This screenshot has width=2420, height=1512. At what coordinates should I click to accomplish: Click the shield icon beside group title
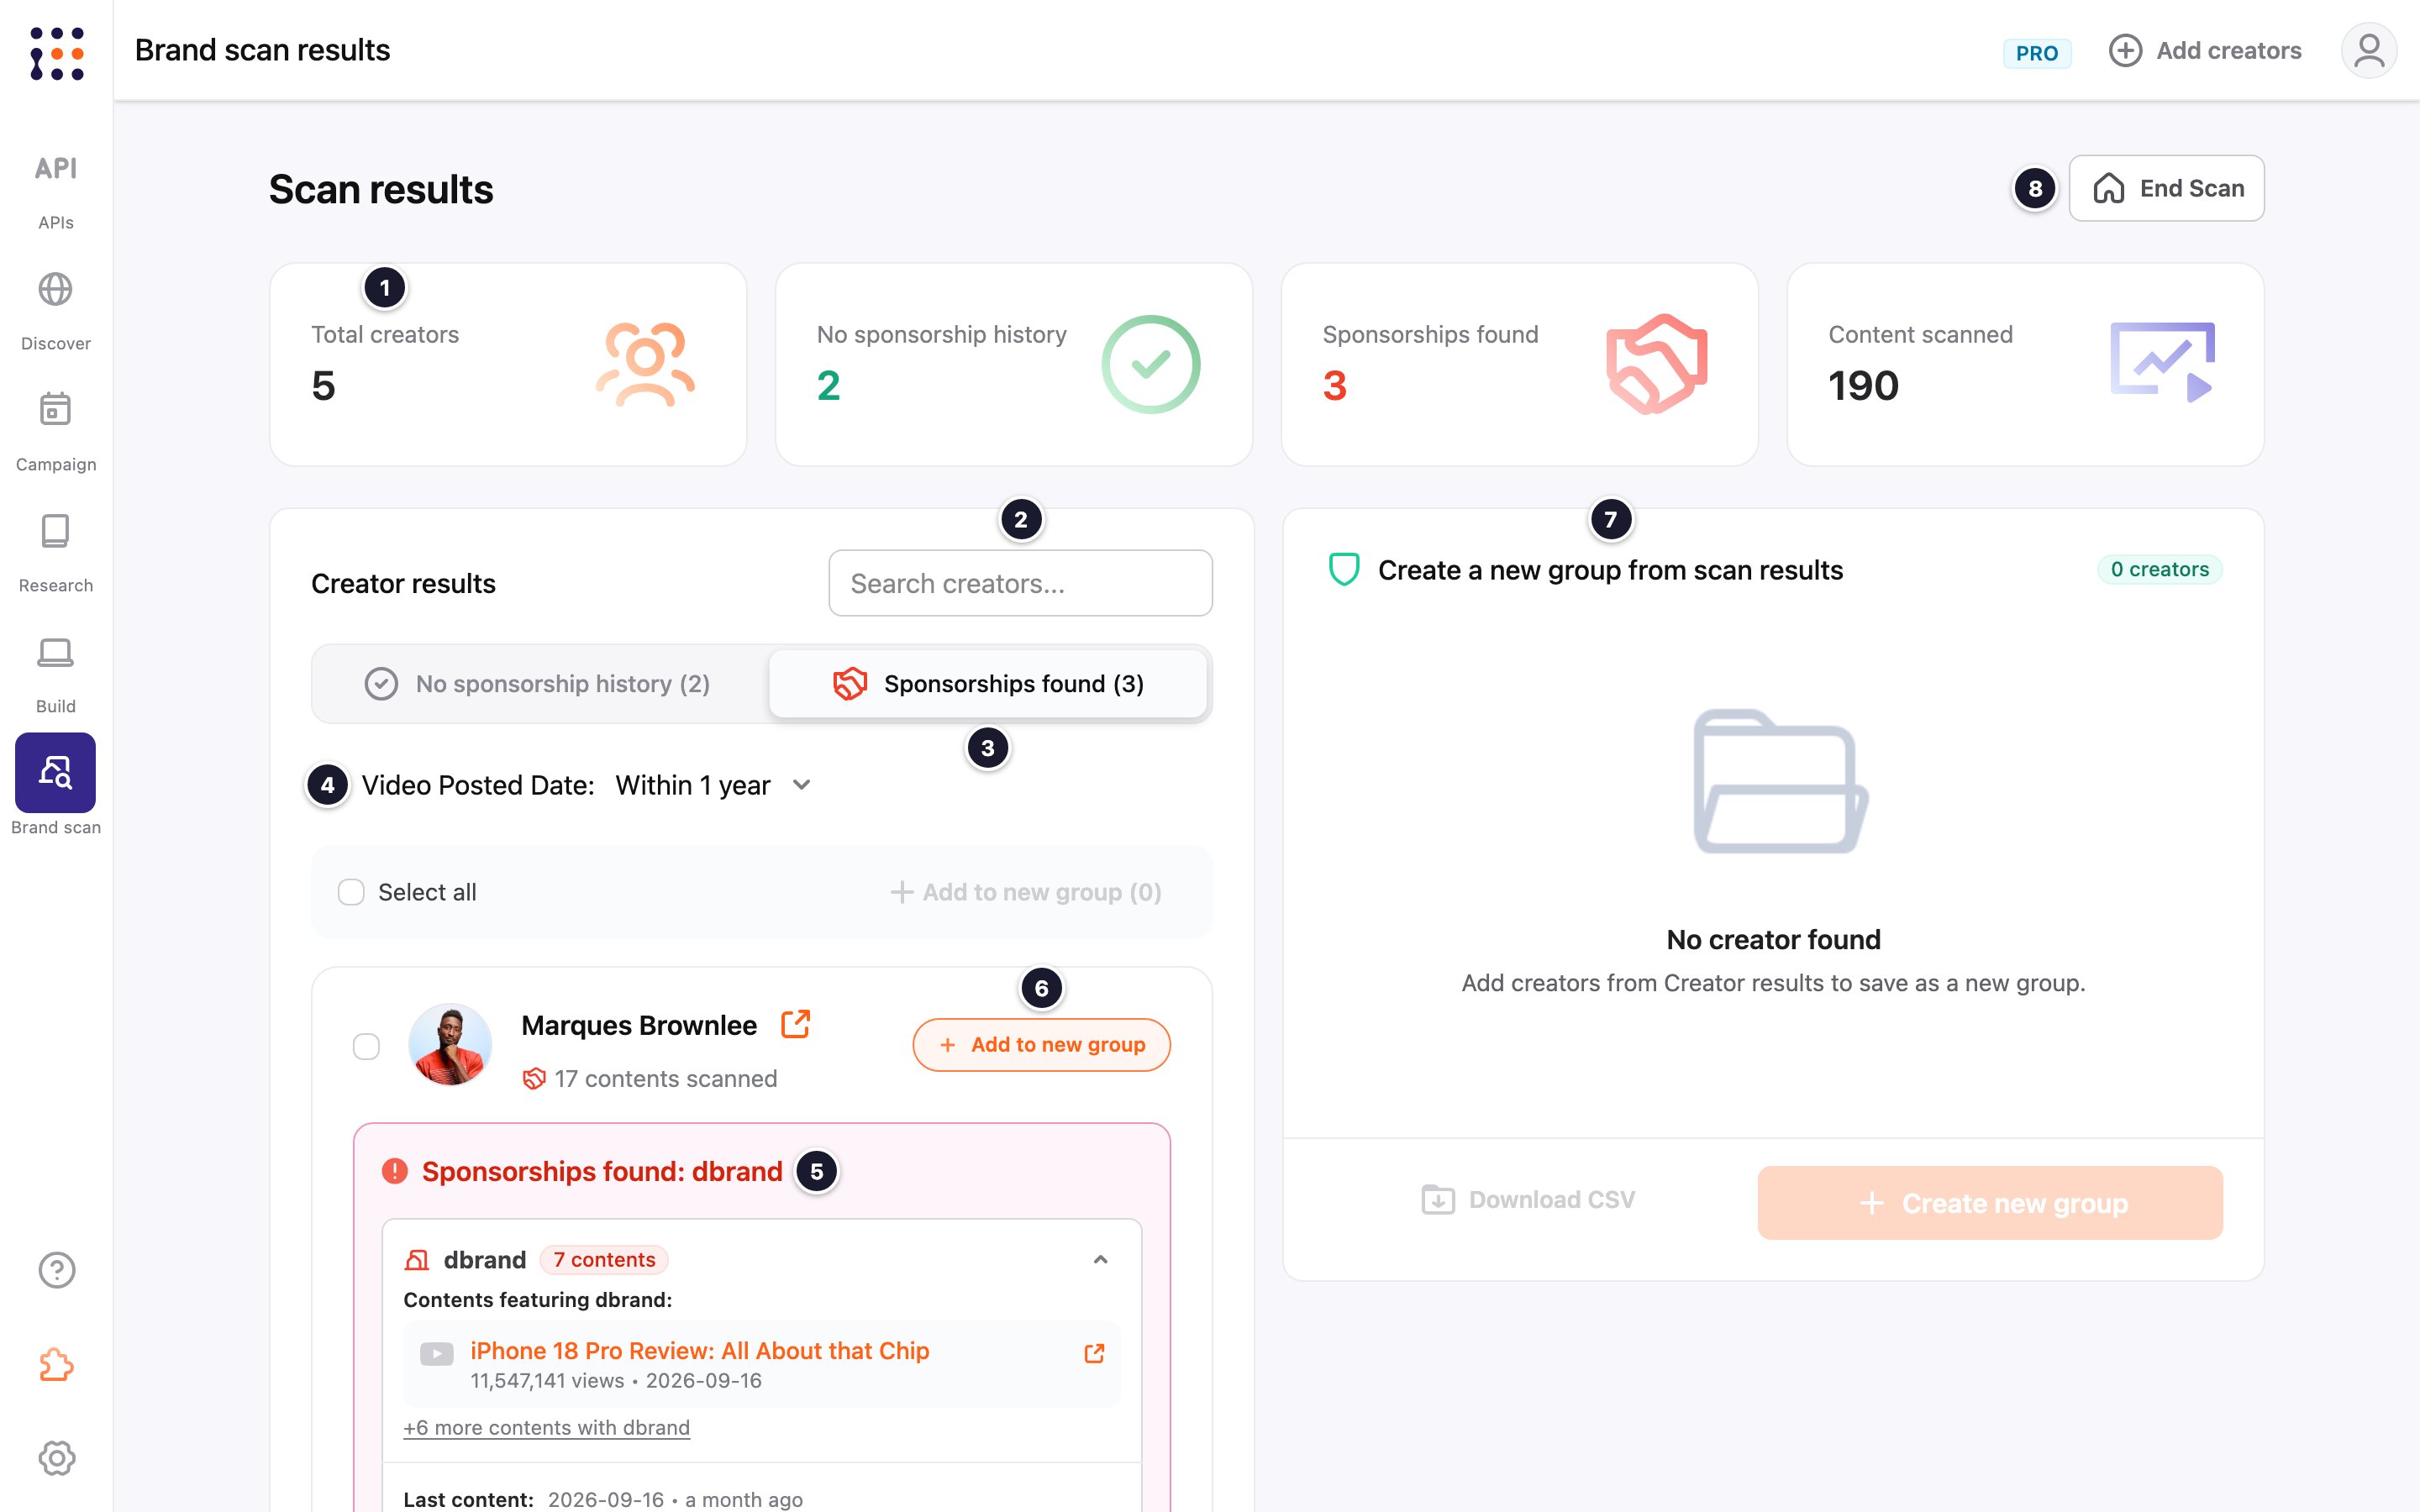(x=1343, y=569)
